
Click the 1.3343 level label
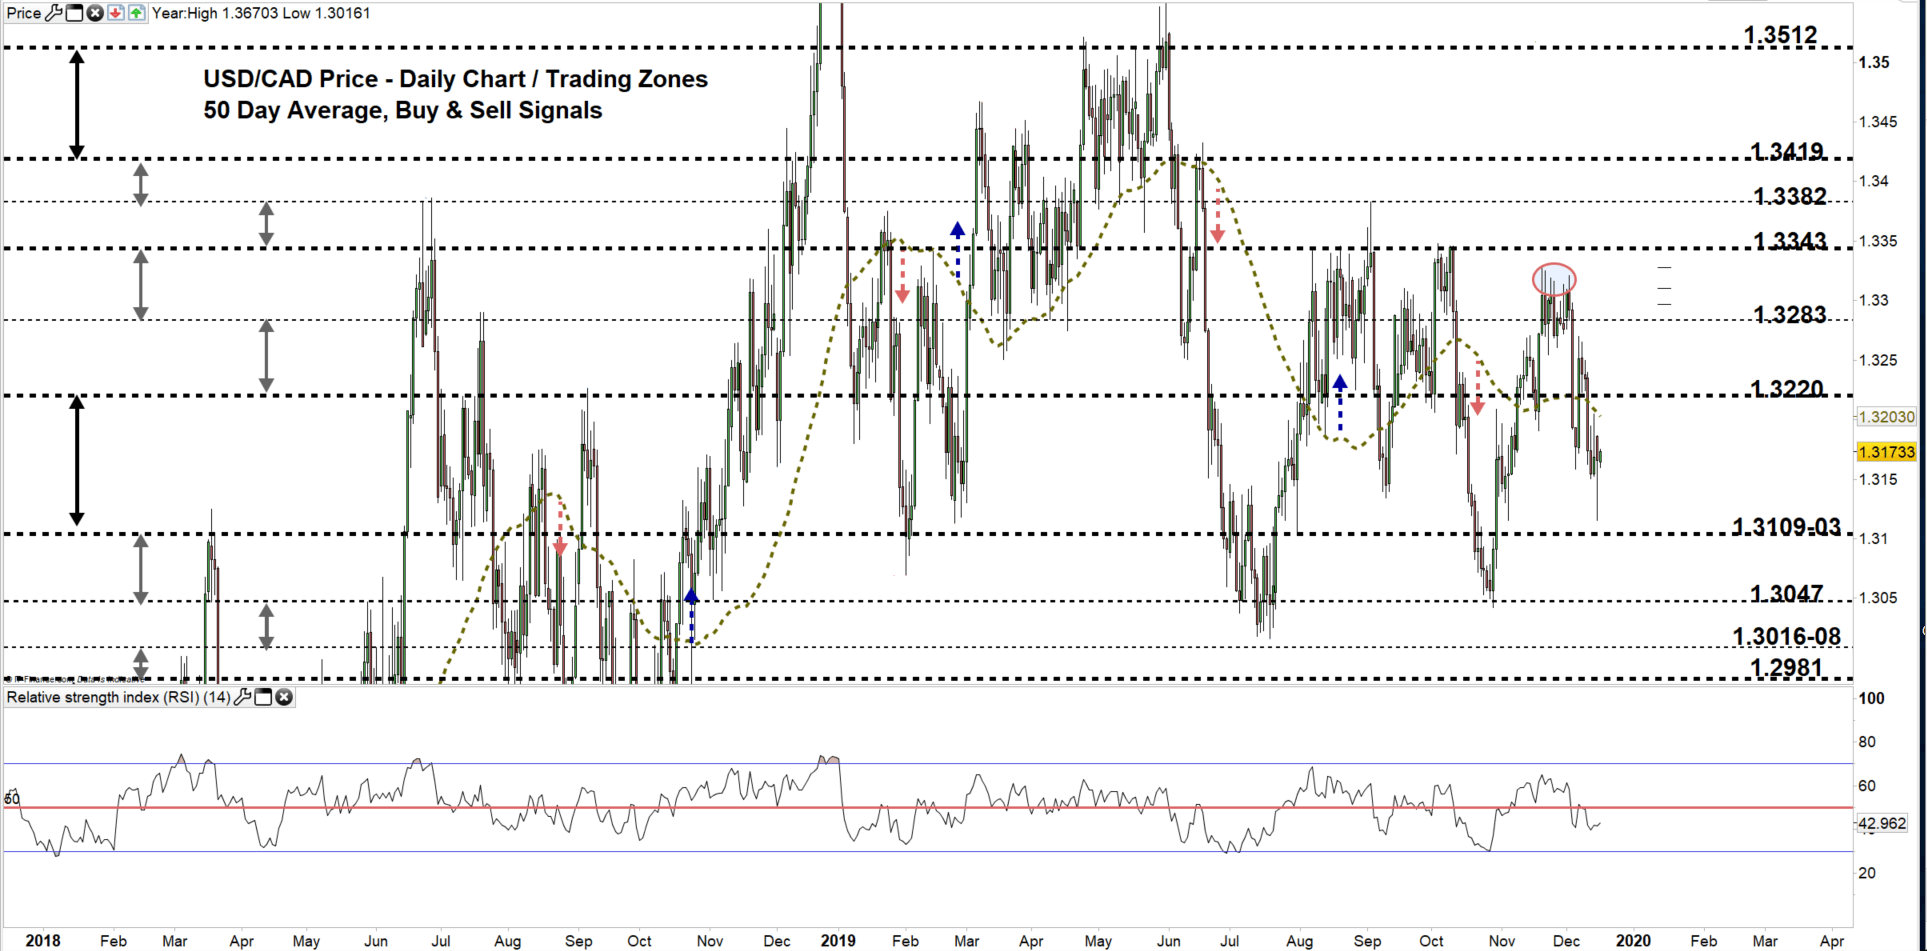click(1791, 241)
